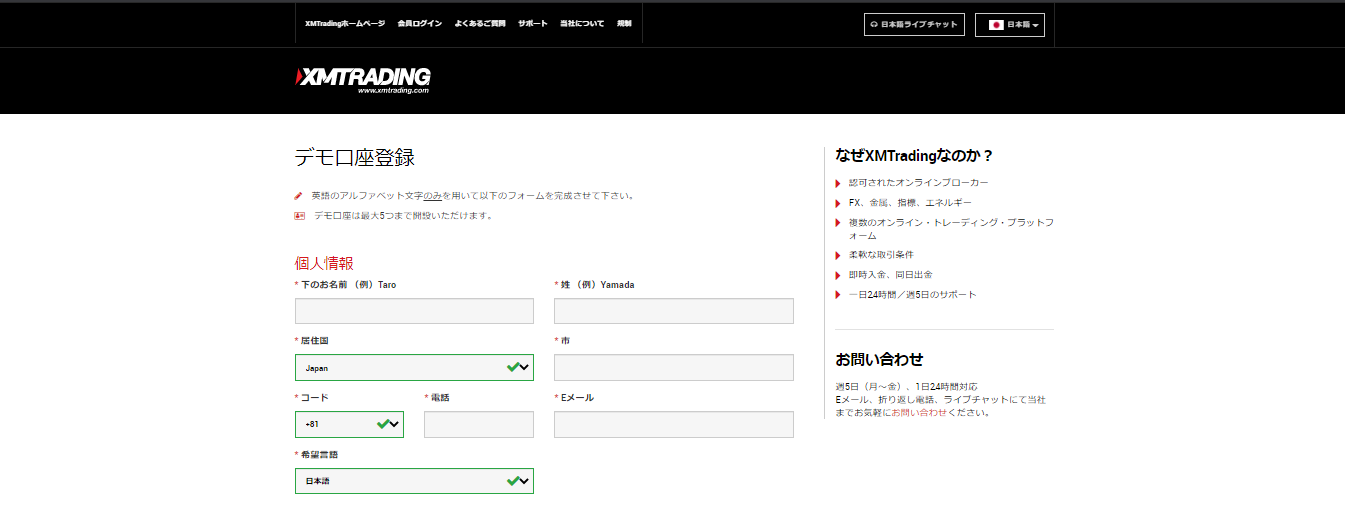Image resolution: width=1345 pixels, height=514 pixels.
Task: Click the 複数のオンライン・トレーディング・プラットフォーム text
Action: 951,229
